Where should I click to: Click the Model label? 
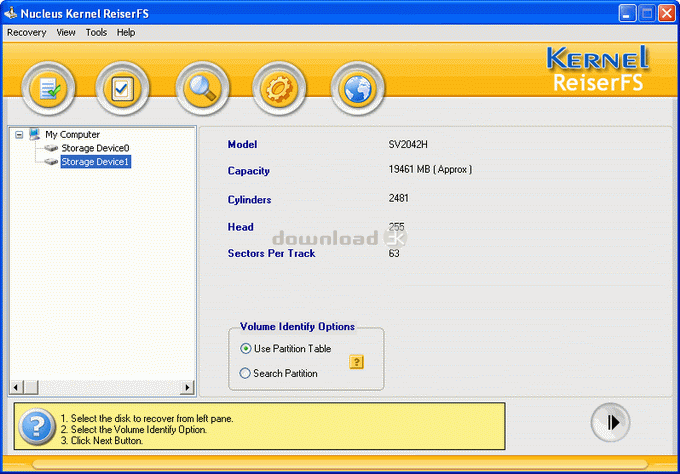(242, 144)
